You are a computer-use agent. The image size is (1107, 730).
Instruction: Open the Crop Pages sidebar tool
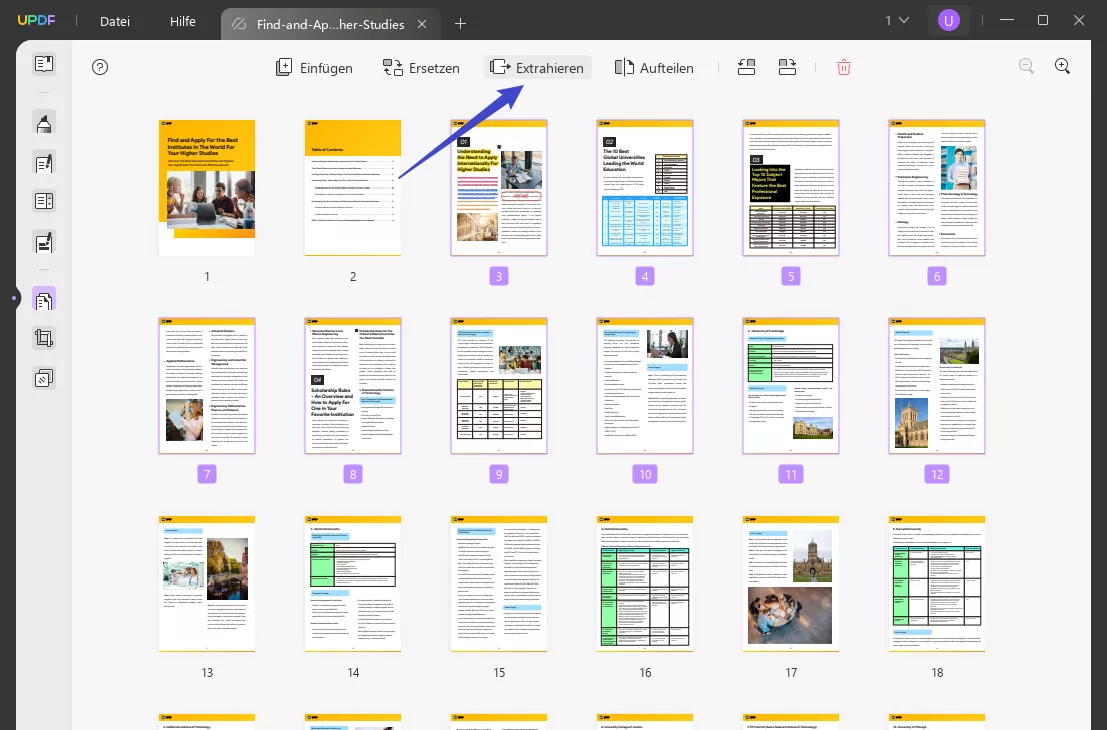click(x=44, y=338)
